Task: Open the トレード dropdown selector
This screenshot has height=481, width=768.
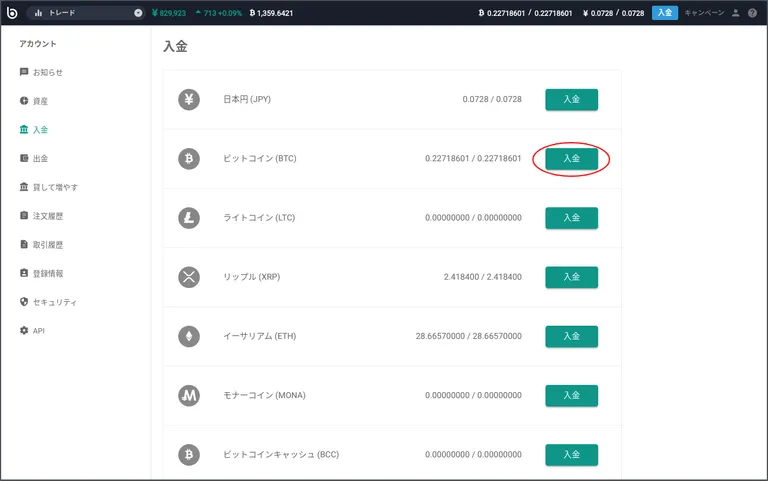Action: click(x=86, y=13)
